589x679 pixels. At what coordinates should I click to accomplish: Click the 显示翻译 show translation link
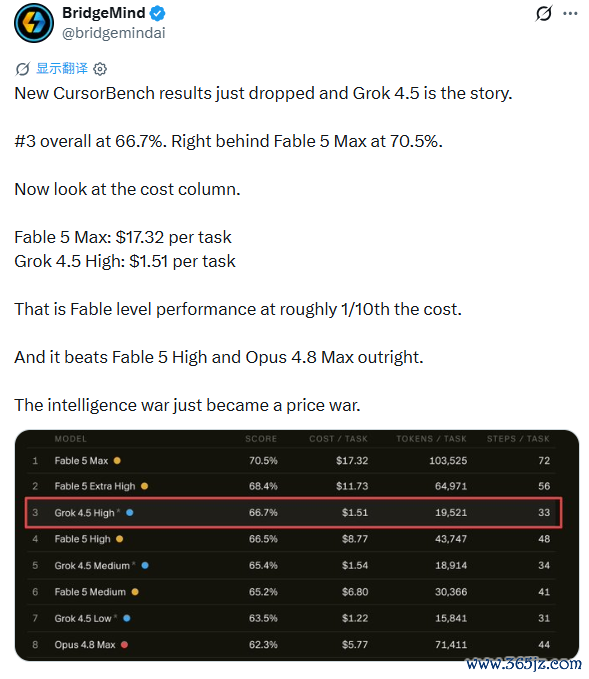[x=62, y=68]
